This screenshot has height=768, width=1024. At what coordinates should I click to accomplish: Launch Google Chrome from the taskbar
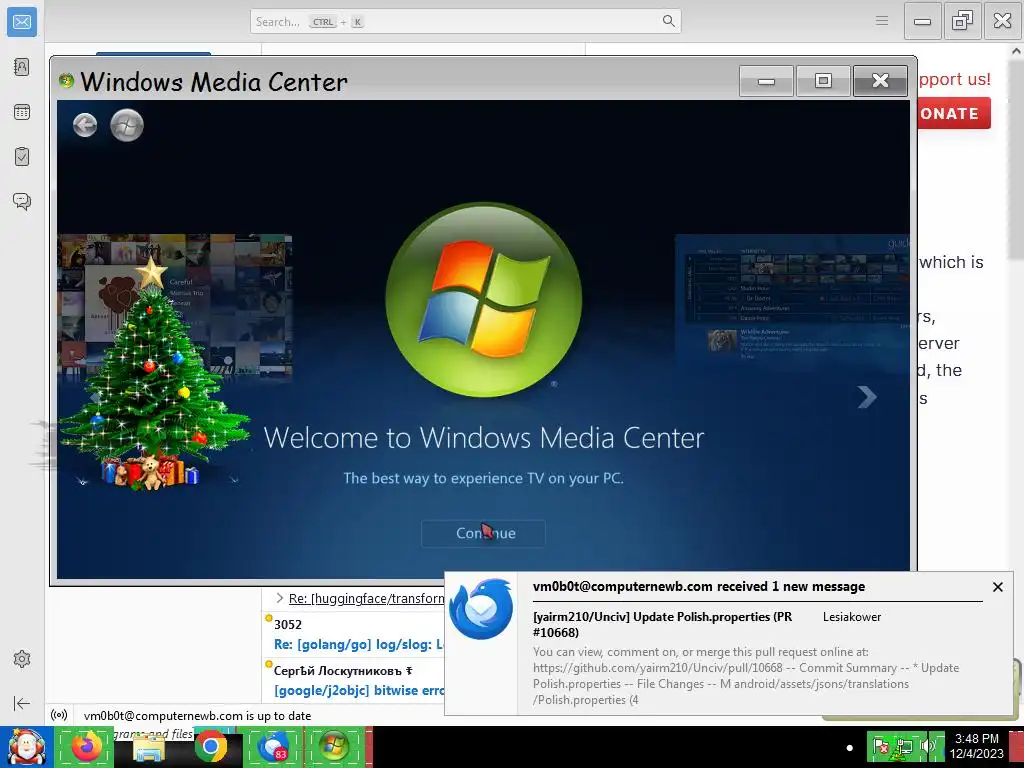tap(210, 746)
